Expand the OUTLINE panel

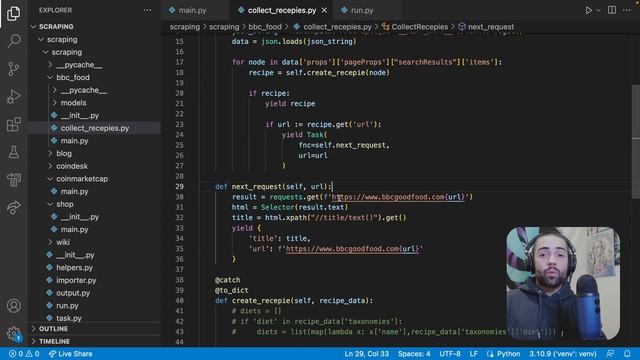53,329
